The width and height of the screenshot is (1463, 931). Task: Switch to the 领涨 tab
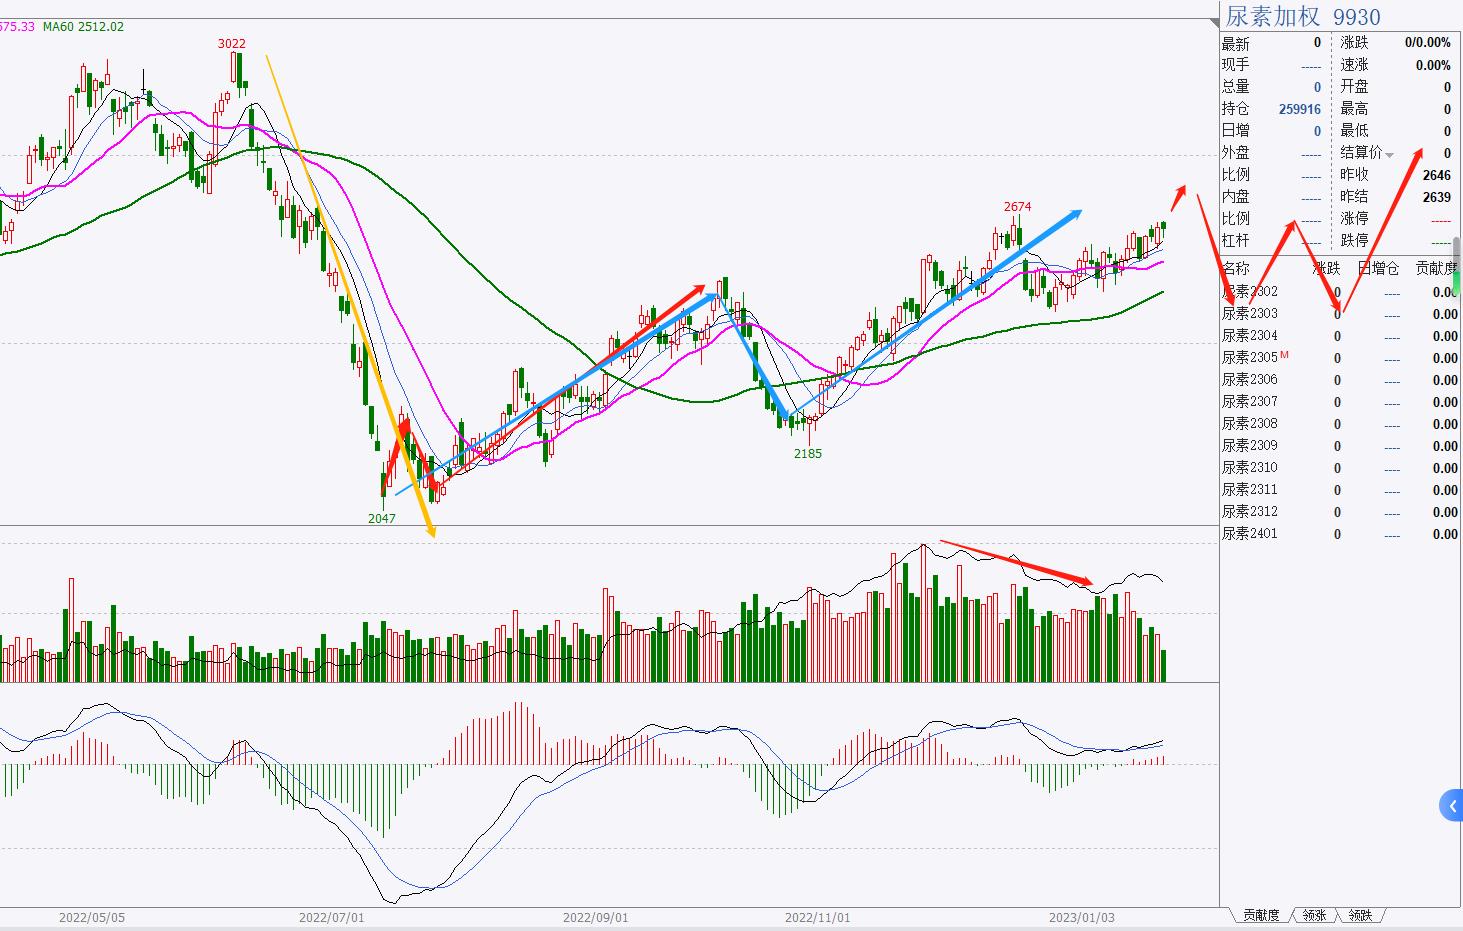1314,915
